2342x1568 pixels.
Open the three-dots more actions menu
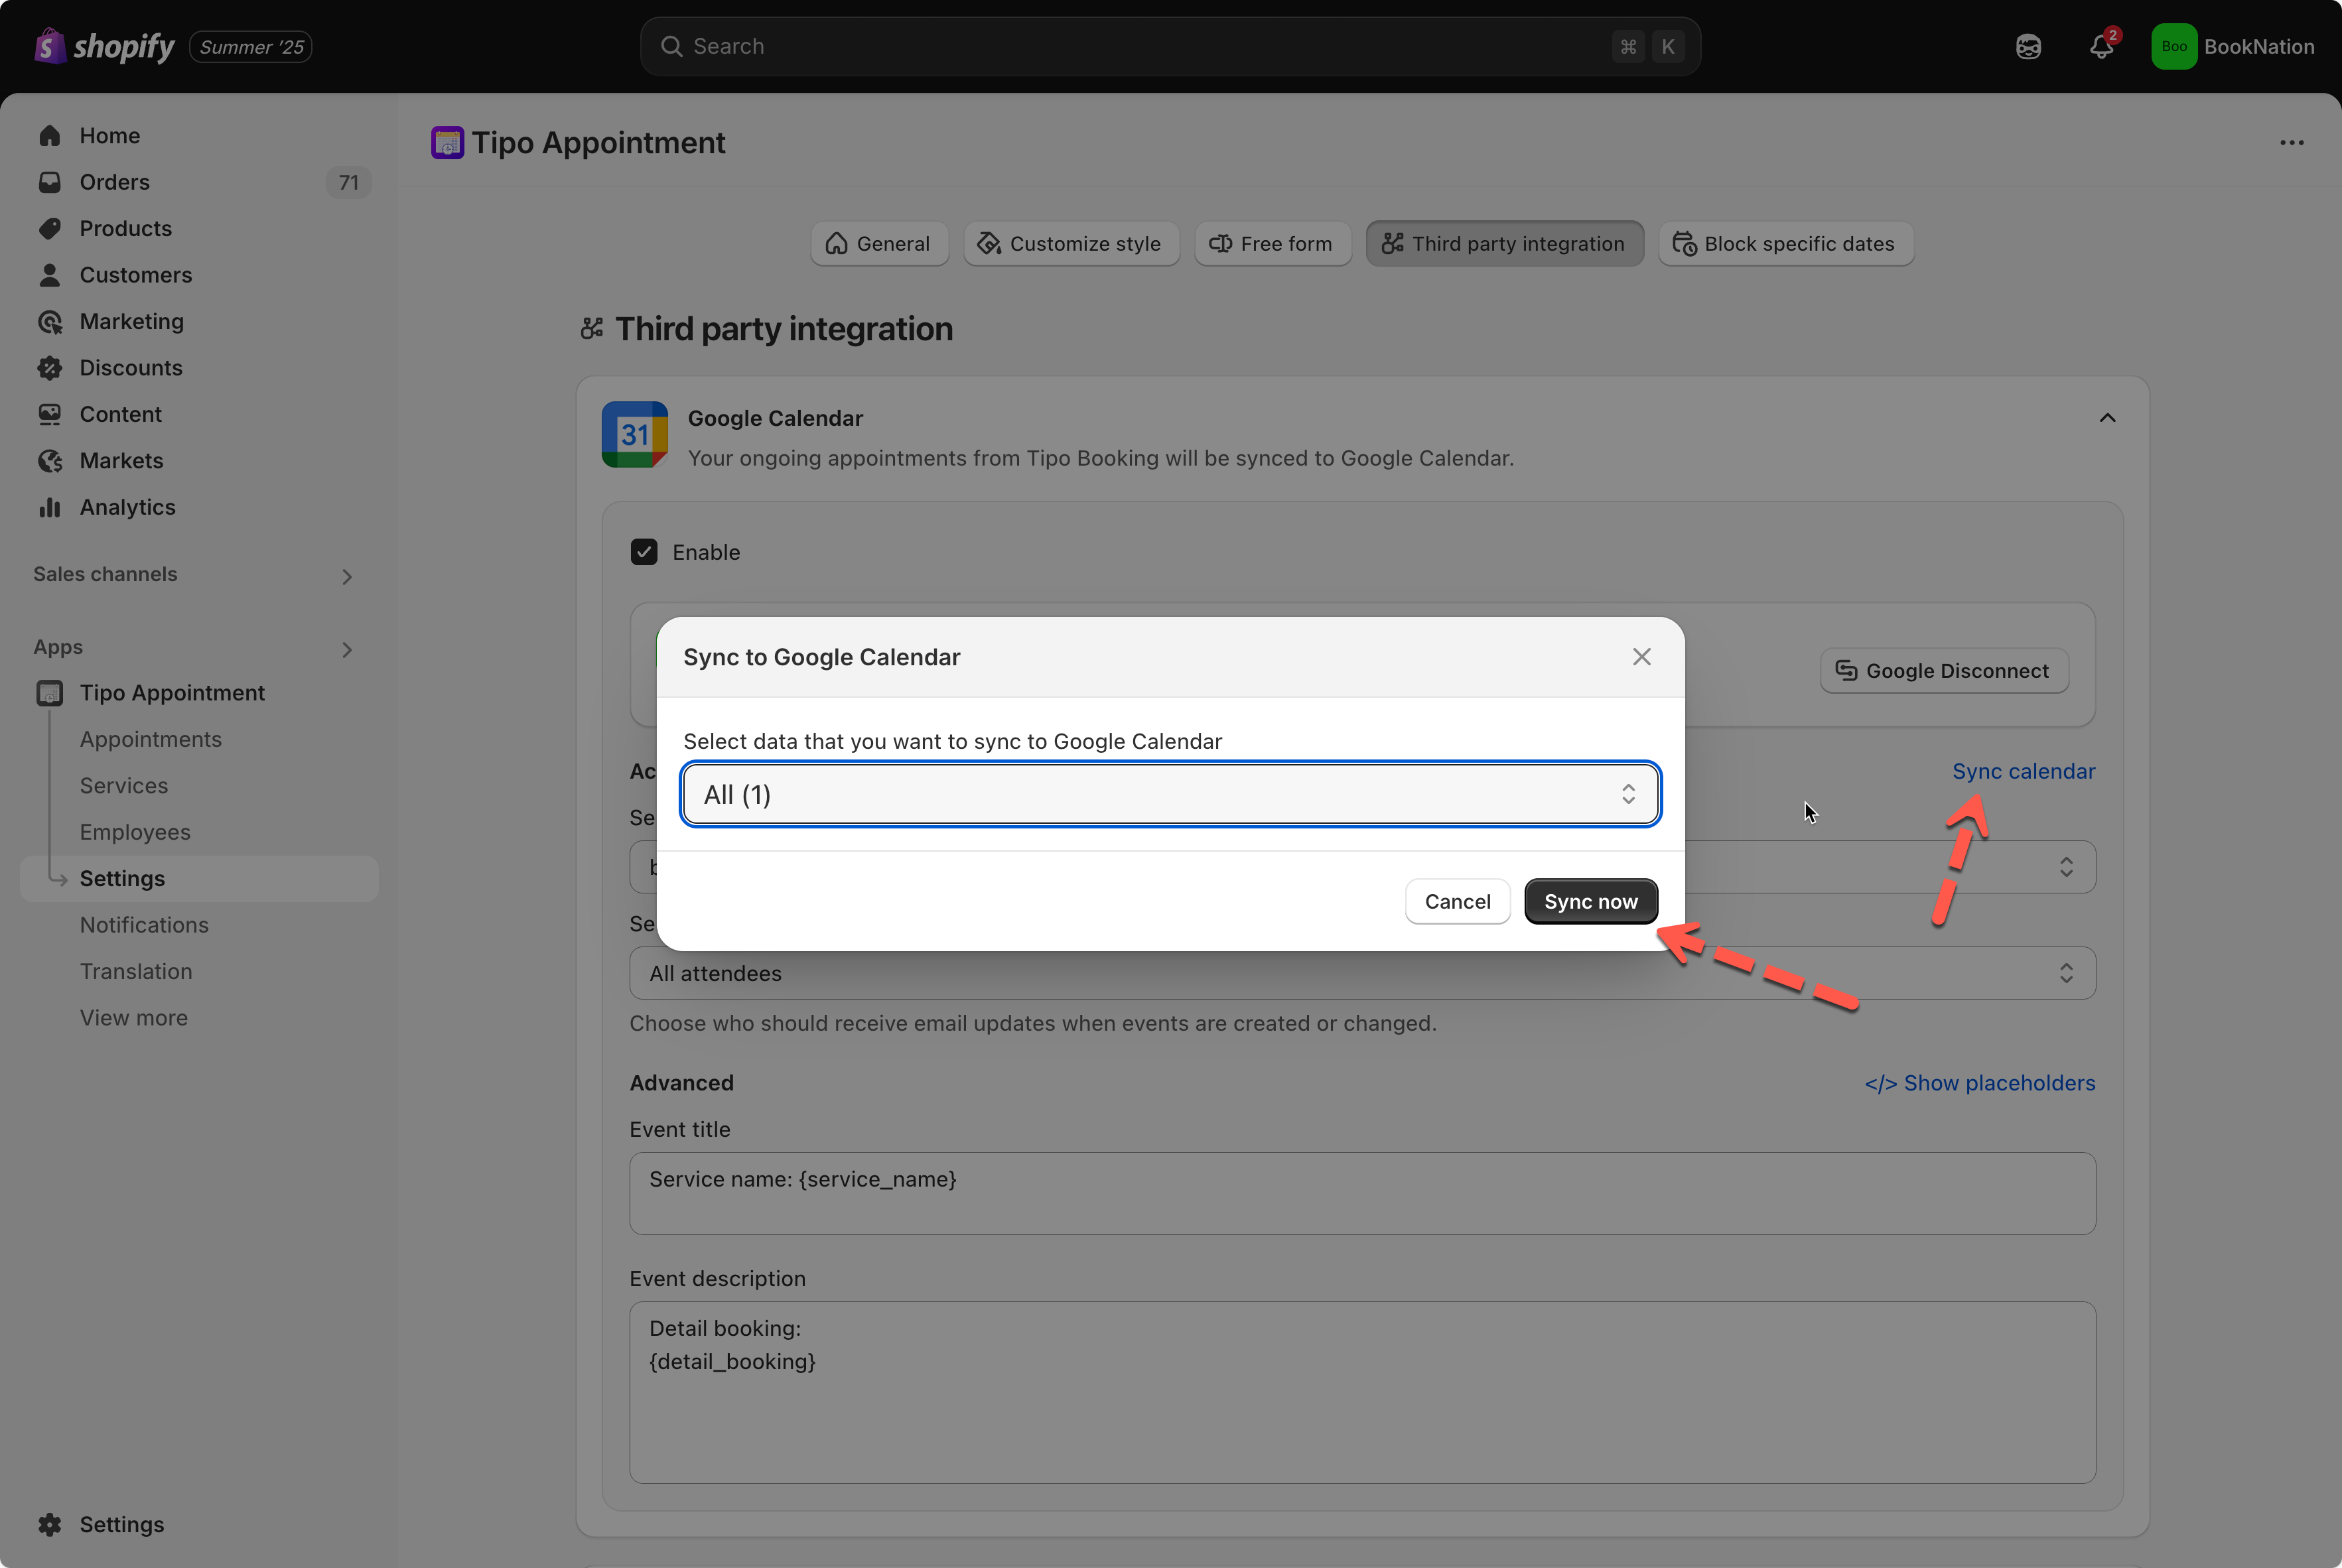click(2291, 143)
